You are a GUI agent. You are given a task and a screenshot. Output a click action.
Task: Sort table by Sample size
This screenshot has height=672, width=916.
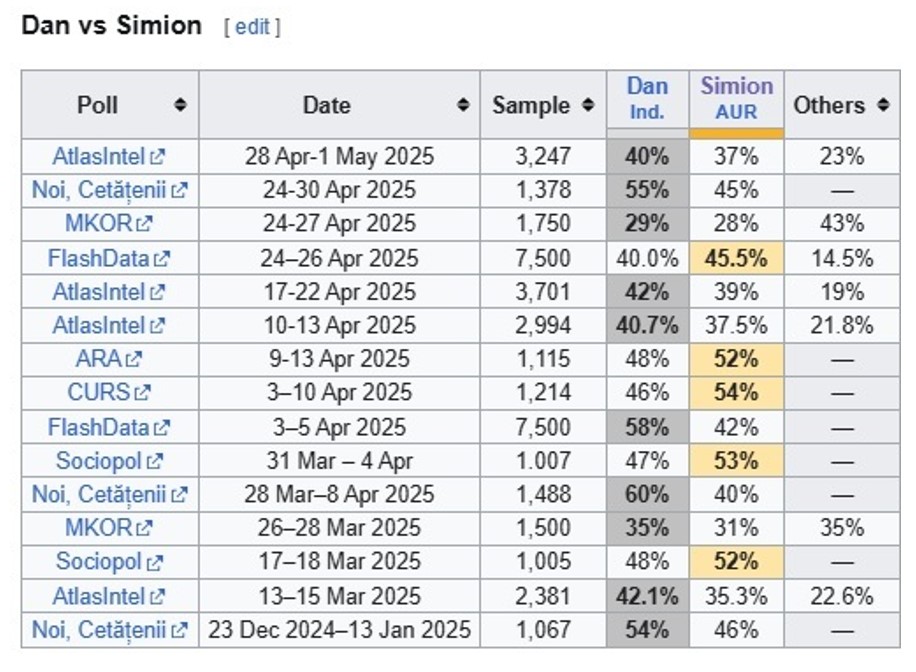tap(589, 105)
